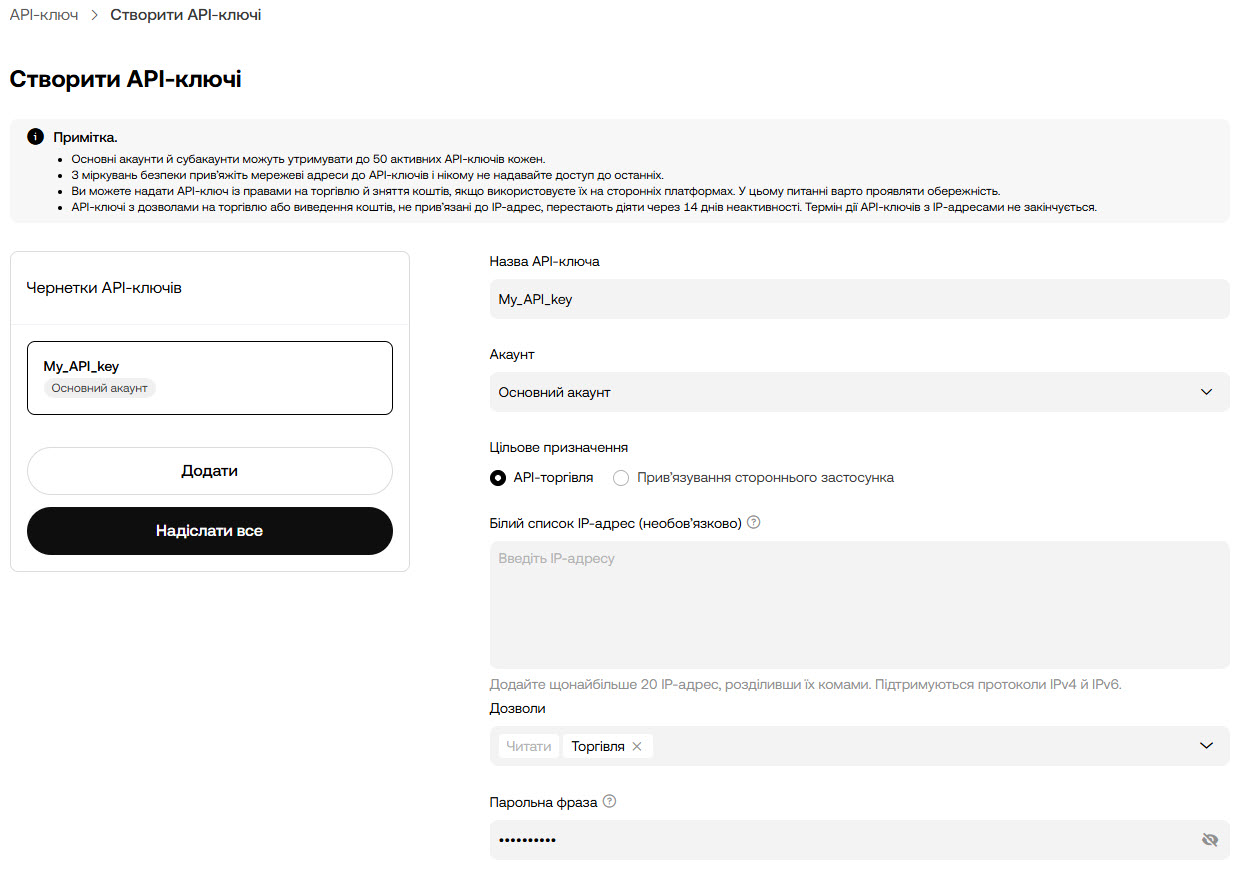Click help icon next to IP whitelist label
The width and height of the screenshot is (1252, 871).
click(x=754, y=522)
